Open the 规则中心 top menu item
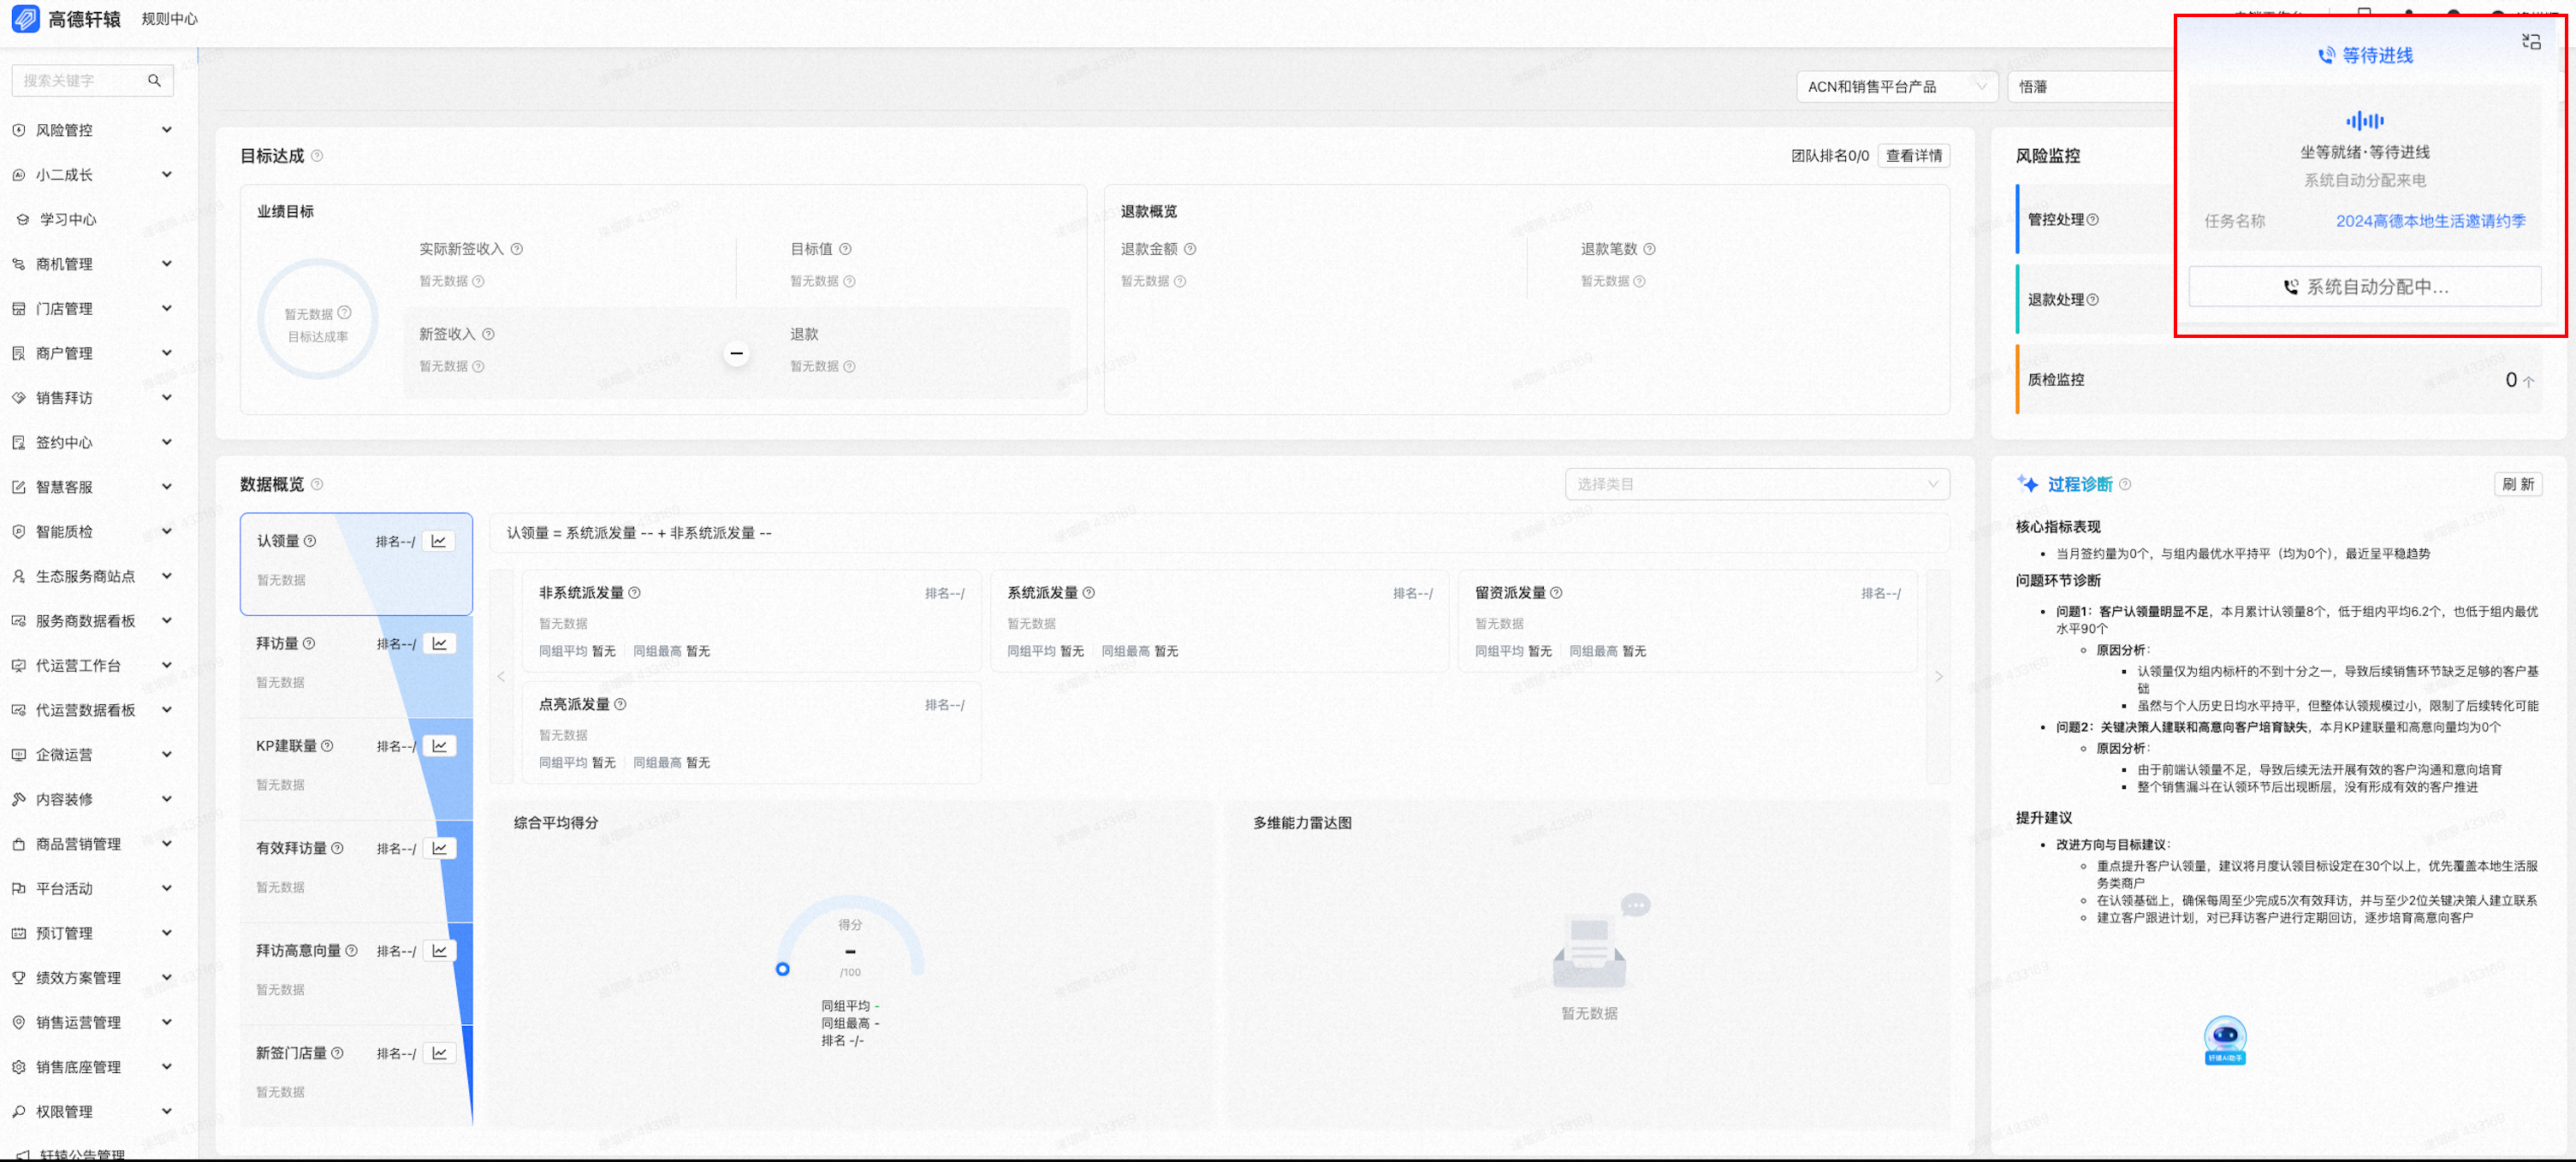This screenshot has width=2576, height=1162. point(170,19)
